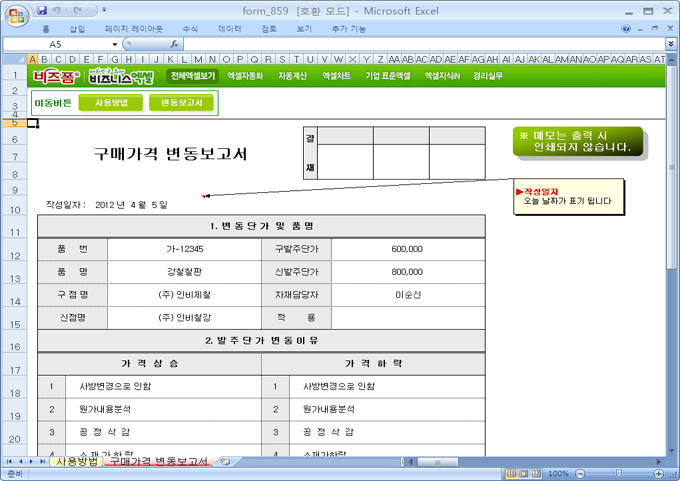This screenshot has width=680, height=481.
Task: Open the 수식 ribbon tab
Action: point(190,29)
